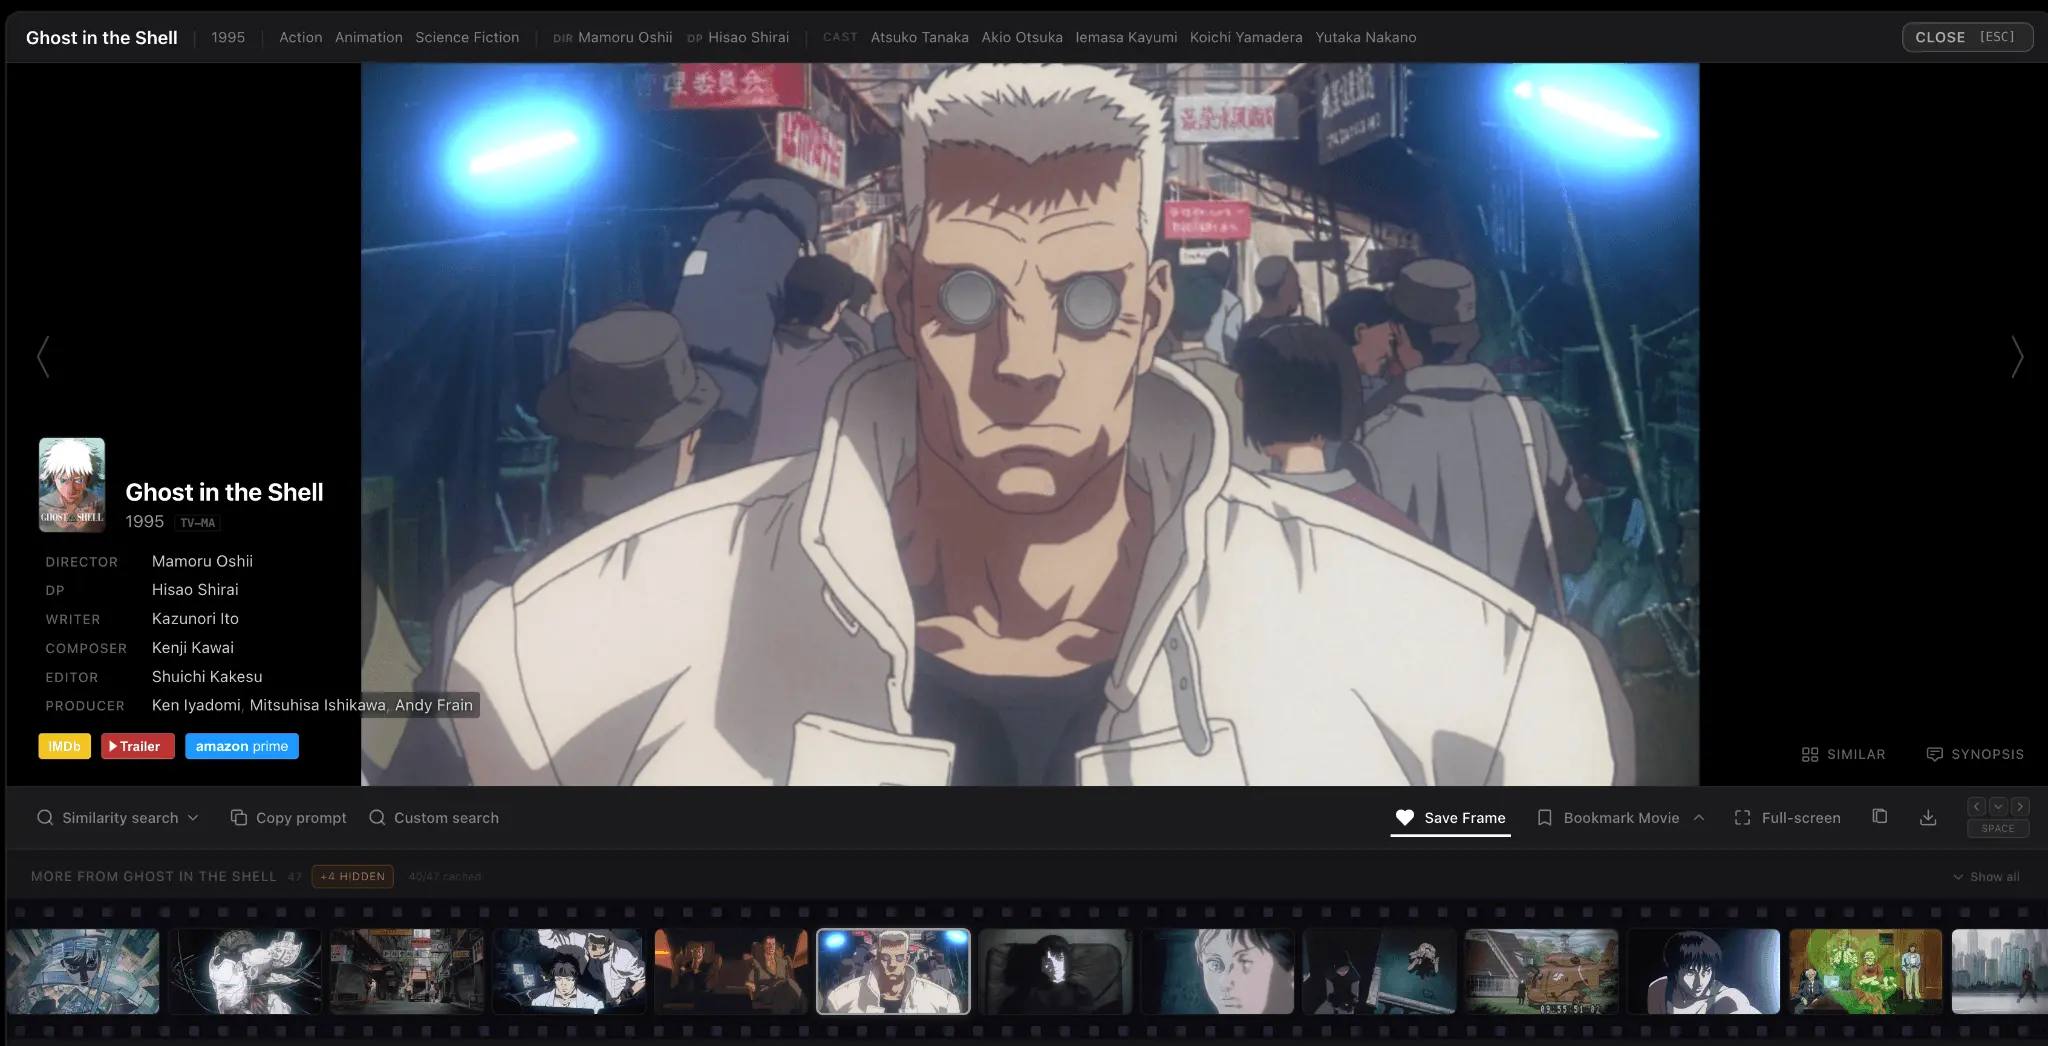Click the Custom search magnifier icon

tap(377, 817)
